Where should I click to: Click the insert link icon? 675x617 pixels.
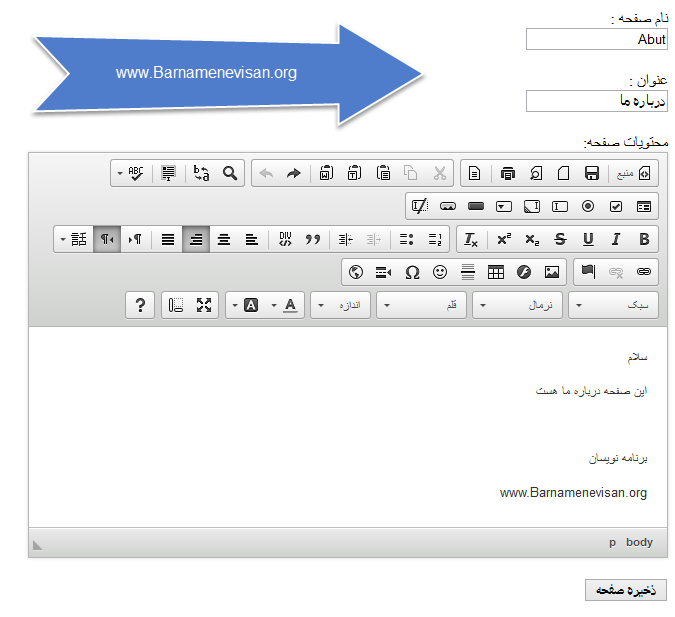(644, 272)
